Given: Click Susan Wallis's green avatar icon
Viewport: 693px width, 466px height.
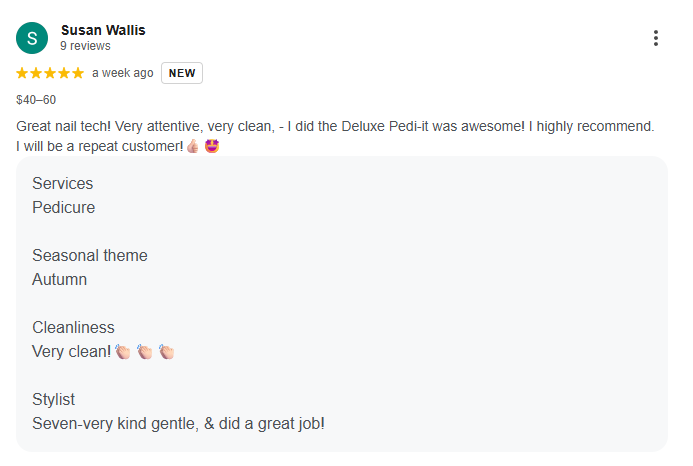Looking at the screenshot, I should point(32,38).
